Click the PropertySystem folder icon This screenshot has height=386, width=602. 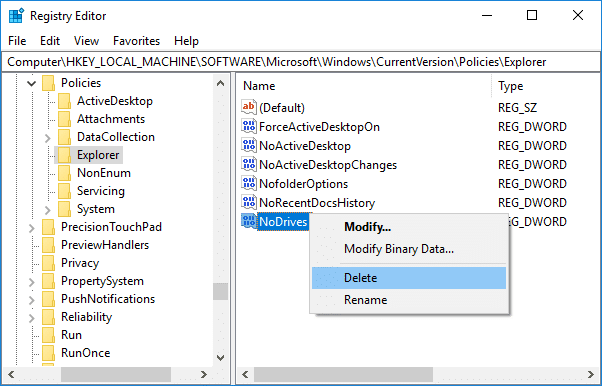(x=48, y=282)
